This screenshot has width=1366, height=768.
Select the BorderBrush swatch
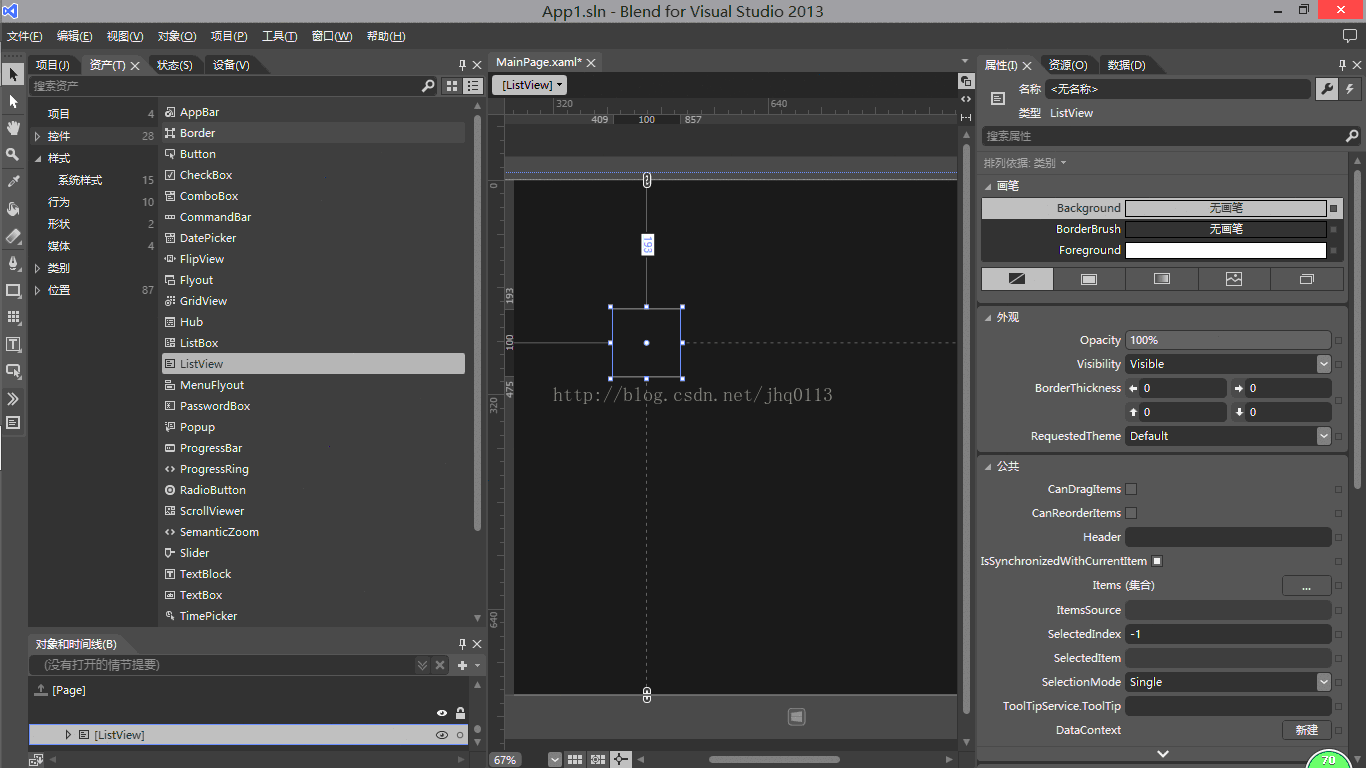coord(1226,229)
